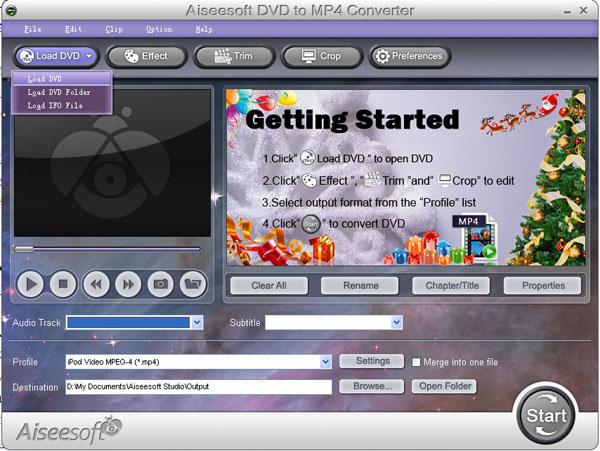
Task: Click the Getting Started heading text
Action: click(x=352, y=120)
